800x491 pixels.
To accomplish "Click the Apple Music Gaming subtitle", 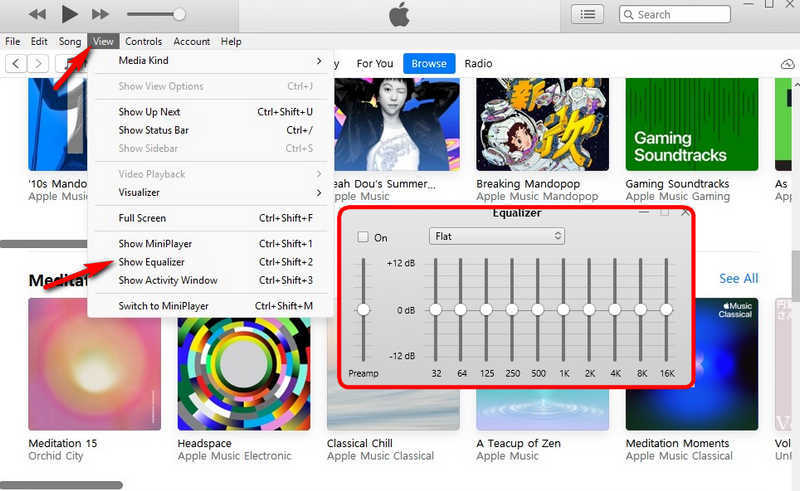I will coord(678,197).
